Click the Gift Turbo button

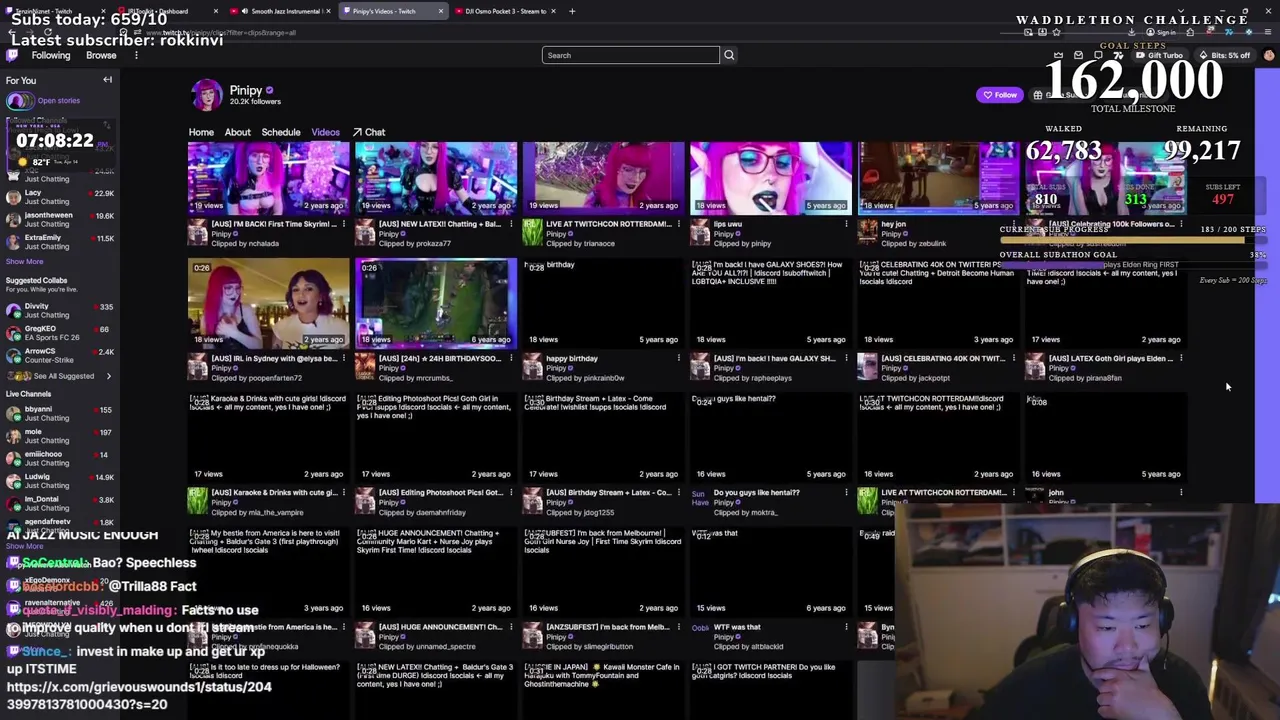click(x=1159, y=55)
